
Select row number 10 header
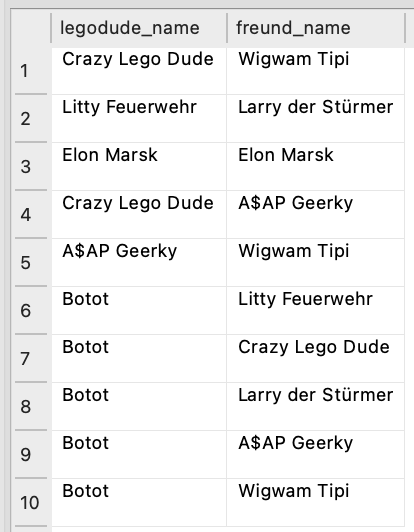pyautogui.click(x=31, y=502)
